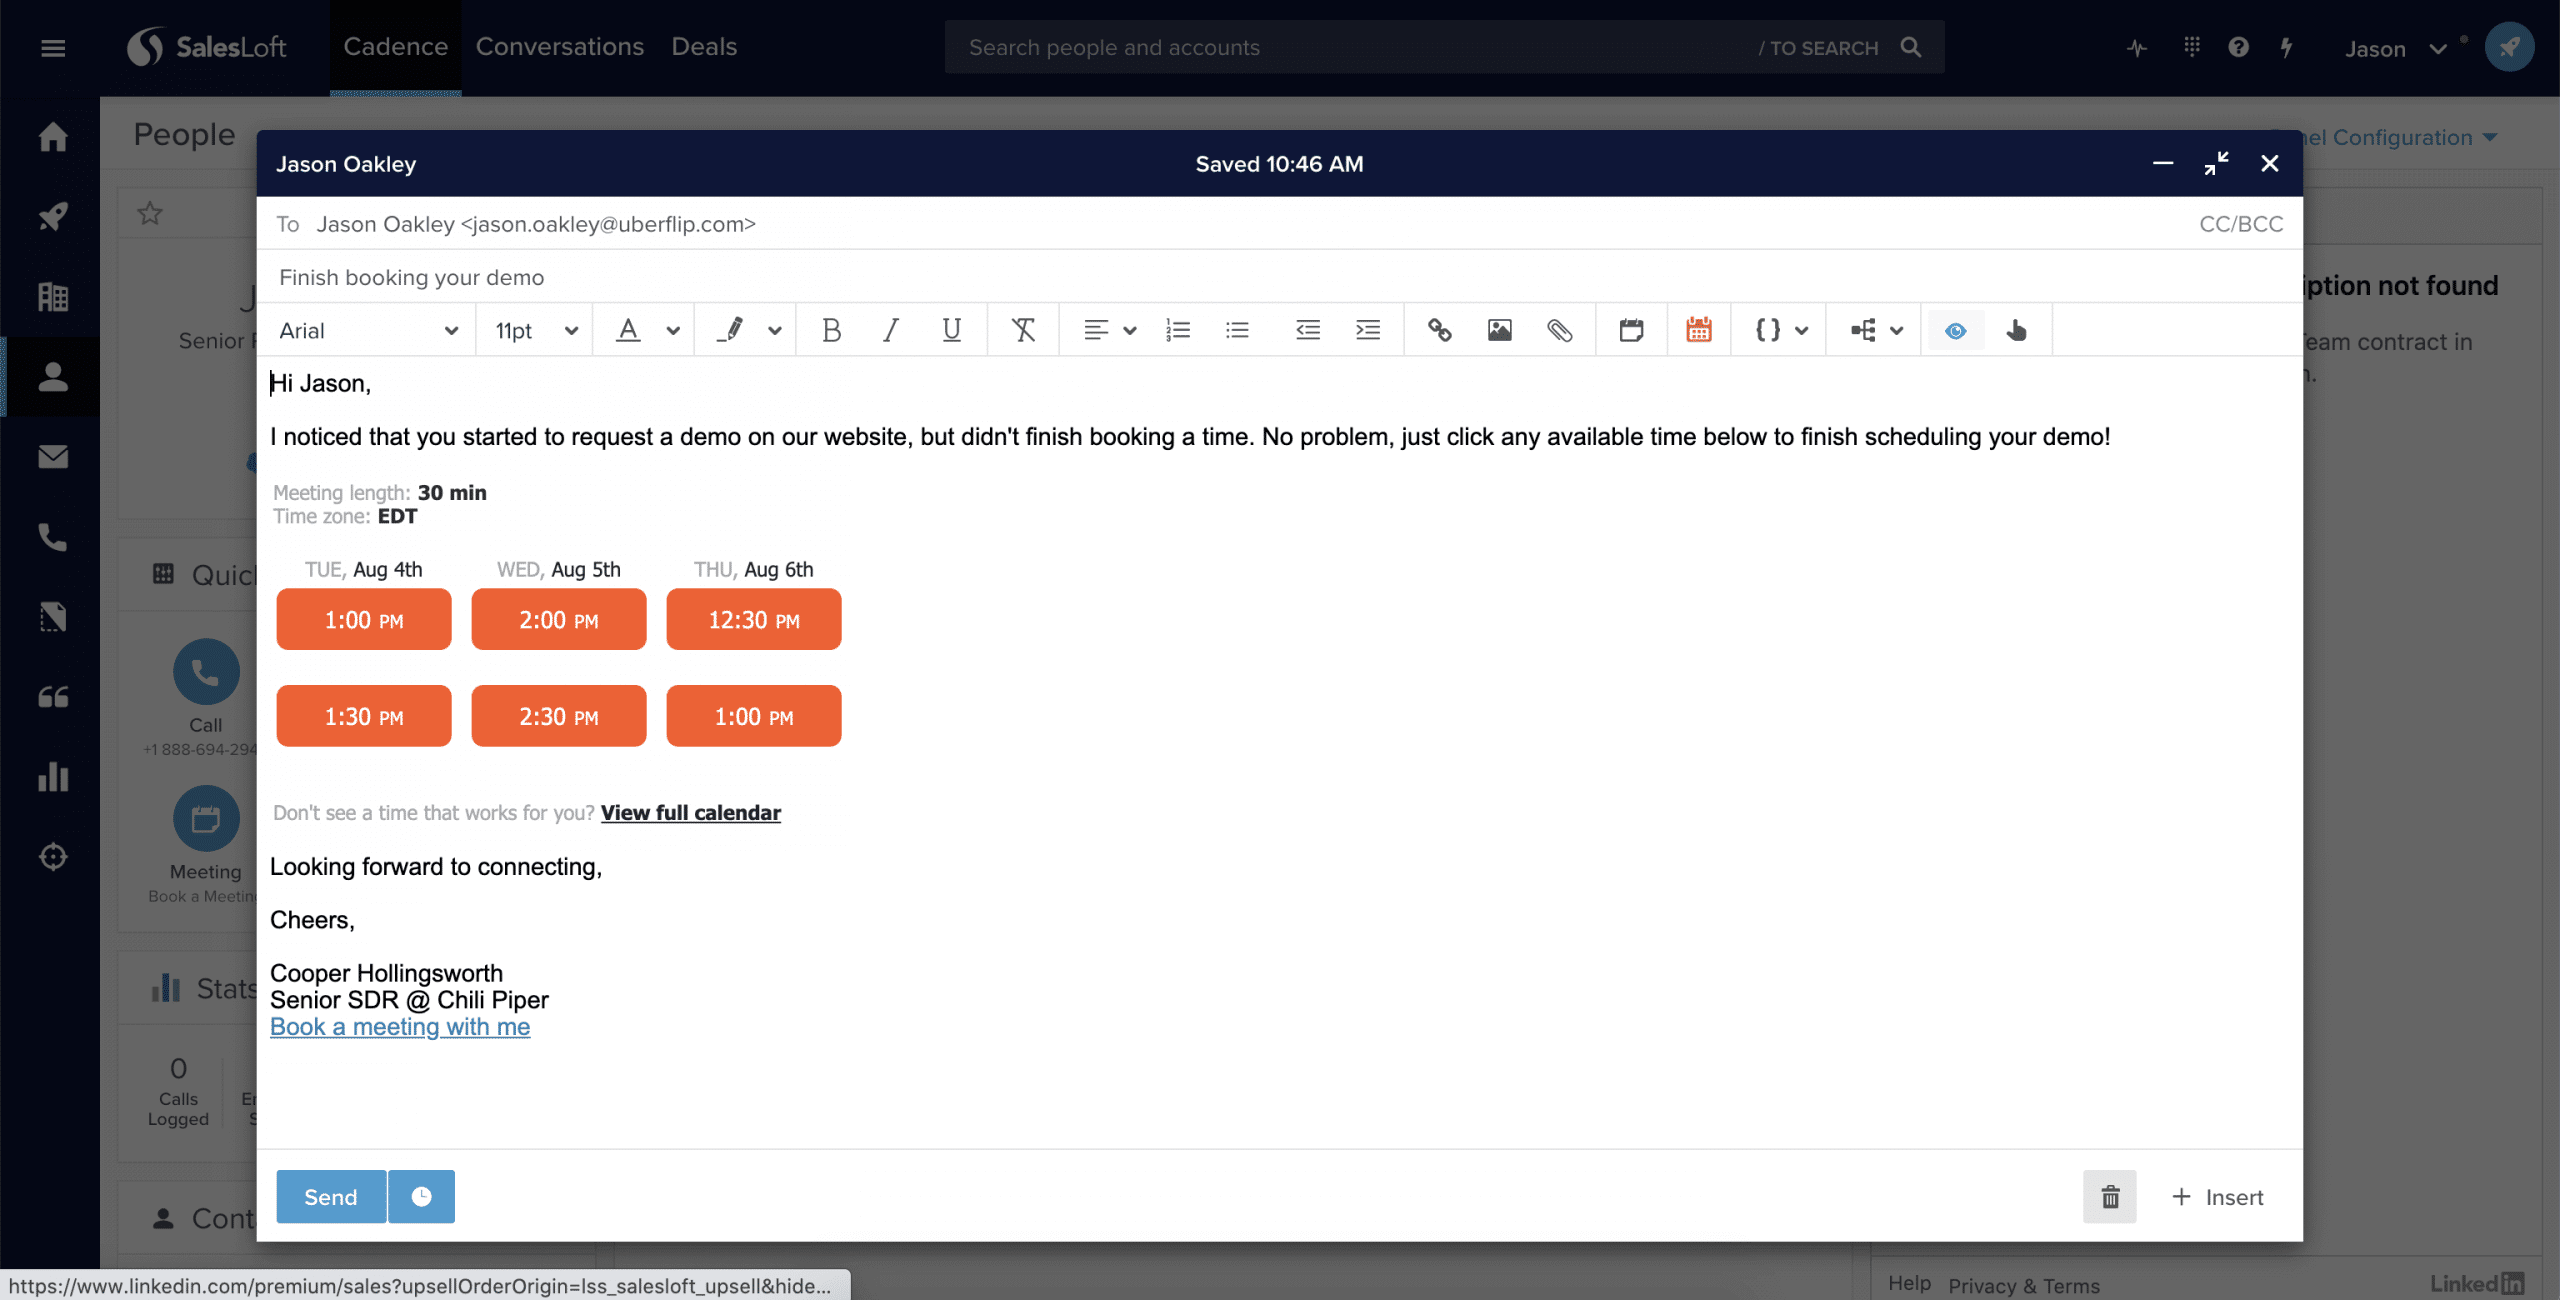This screenshot has width=2560, height=1300.
Task: Click the View full calendar link
Action: pyautogui.click(x=690, y=813)
